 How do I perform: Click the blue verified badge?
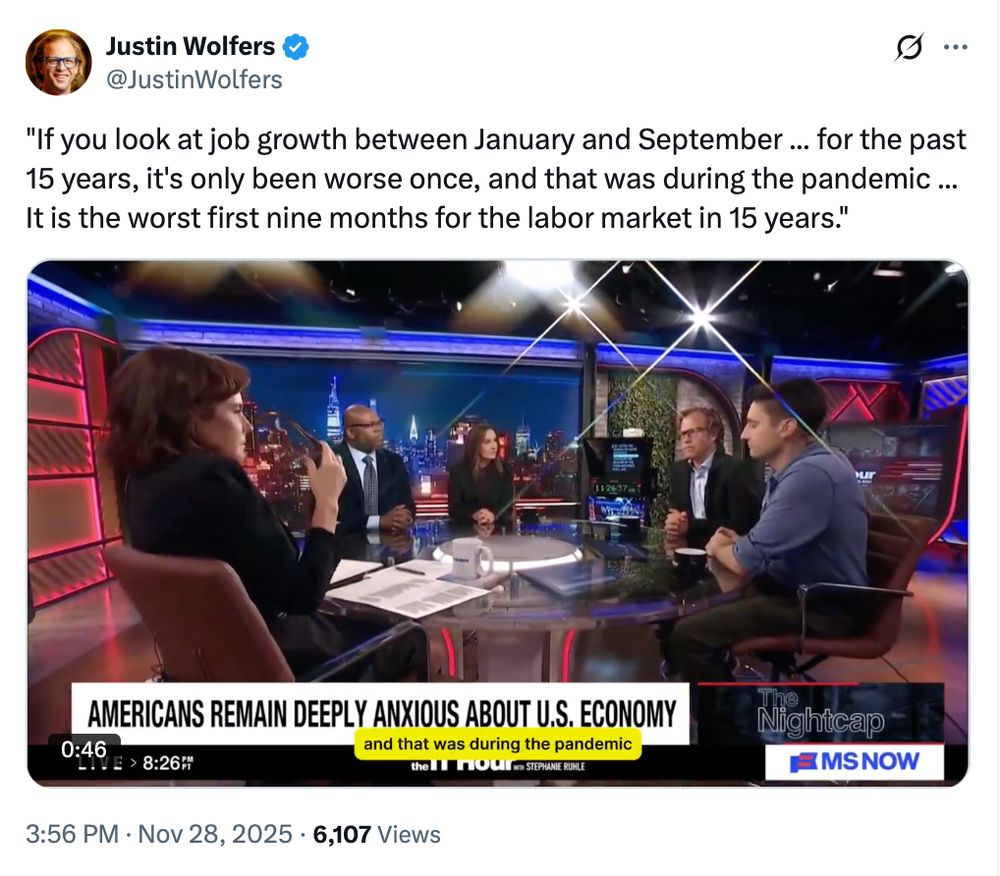pyautogui.click(x=296, y=47)
